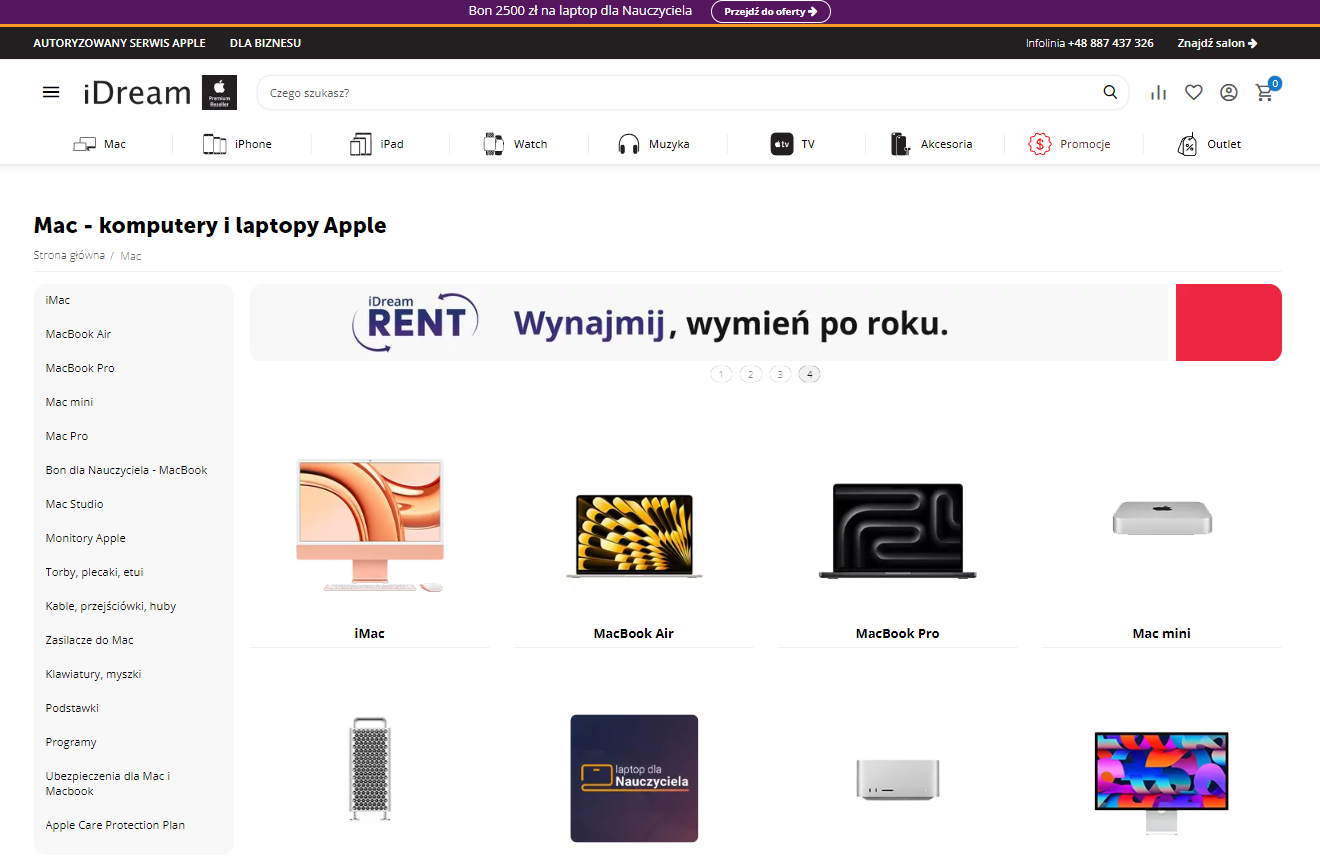This screenshot has height=856, width=1320.
Task: Click the iDream RENT logo in banner
Action: tap(415, 322)
